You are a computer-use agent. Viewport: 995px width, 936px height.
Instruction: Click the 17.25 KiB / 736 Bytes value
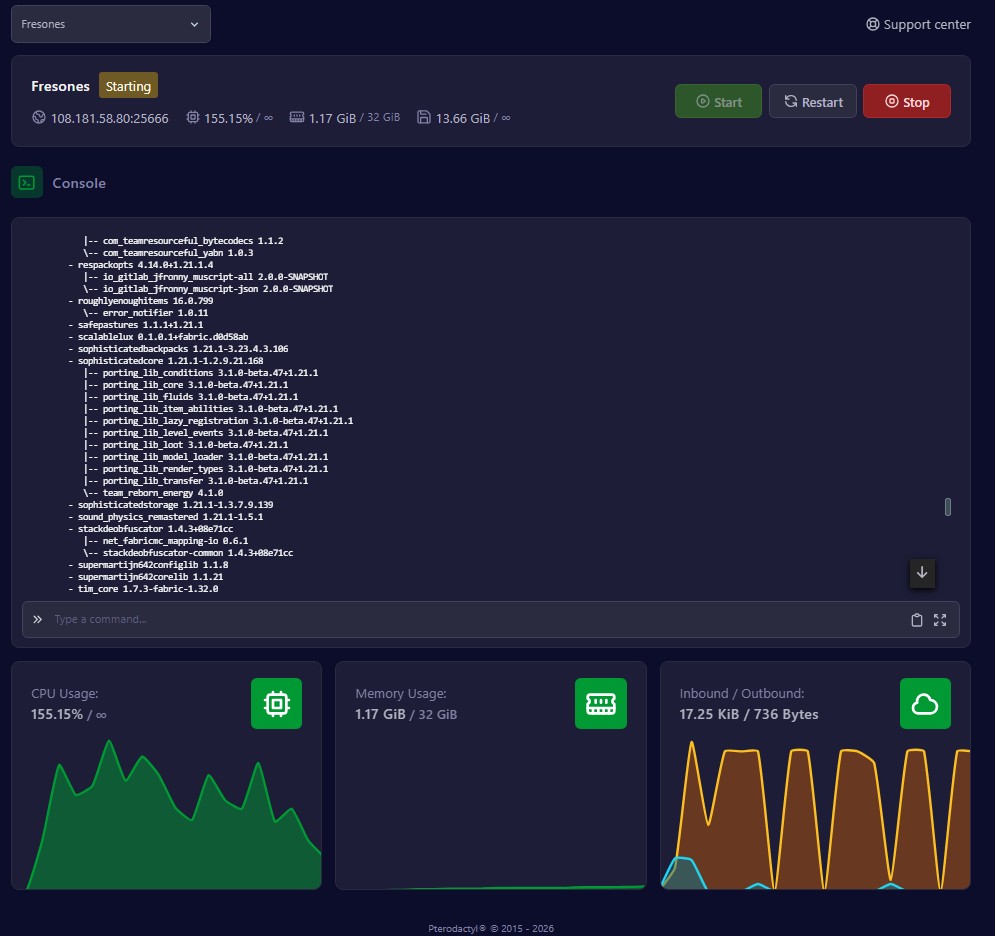point(749,715)
